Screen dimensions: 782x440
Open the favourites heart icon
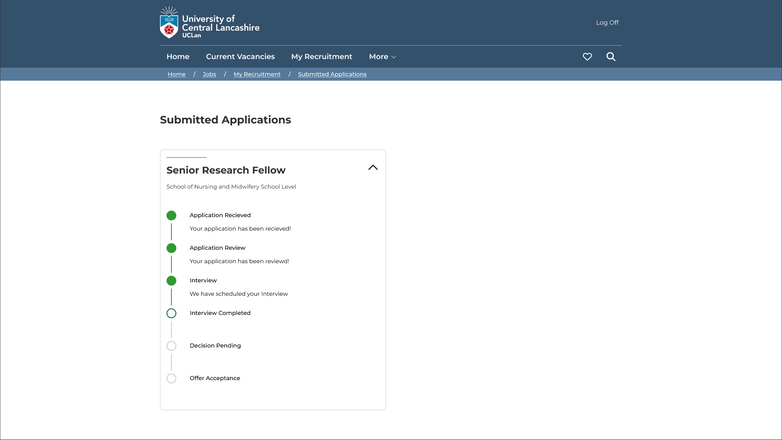coord(587,57)
